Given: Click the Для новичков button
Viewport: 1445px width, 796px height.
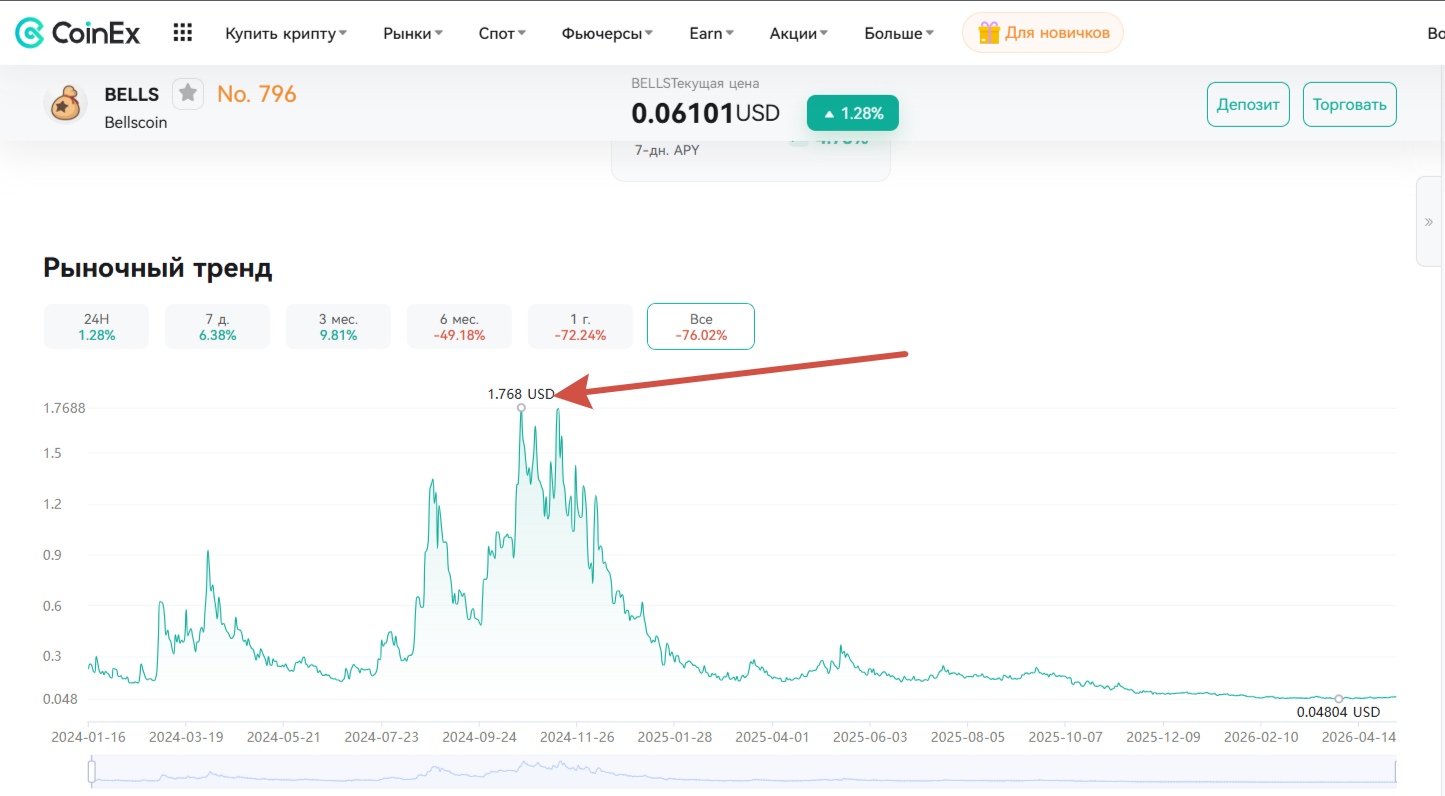Looking at the screenshot, I should pos(1043,33).
